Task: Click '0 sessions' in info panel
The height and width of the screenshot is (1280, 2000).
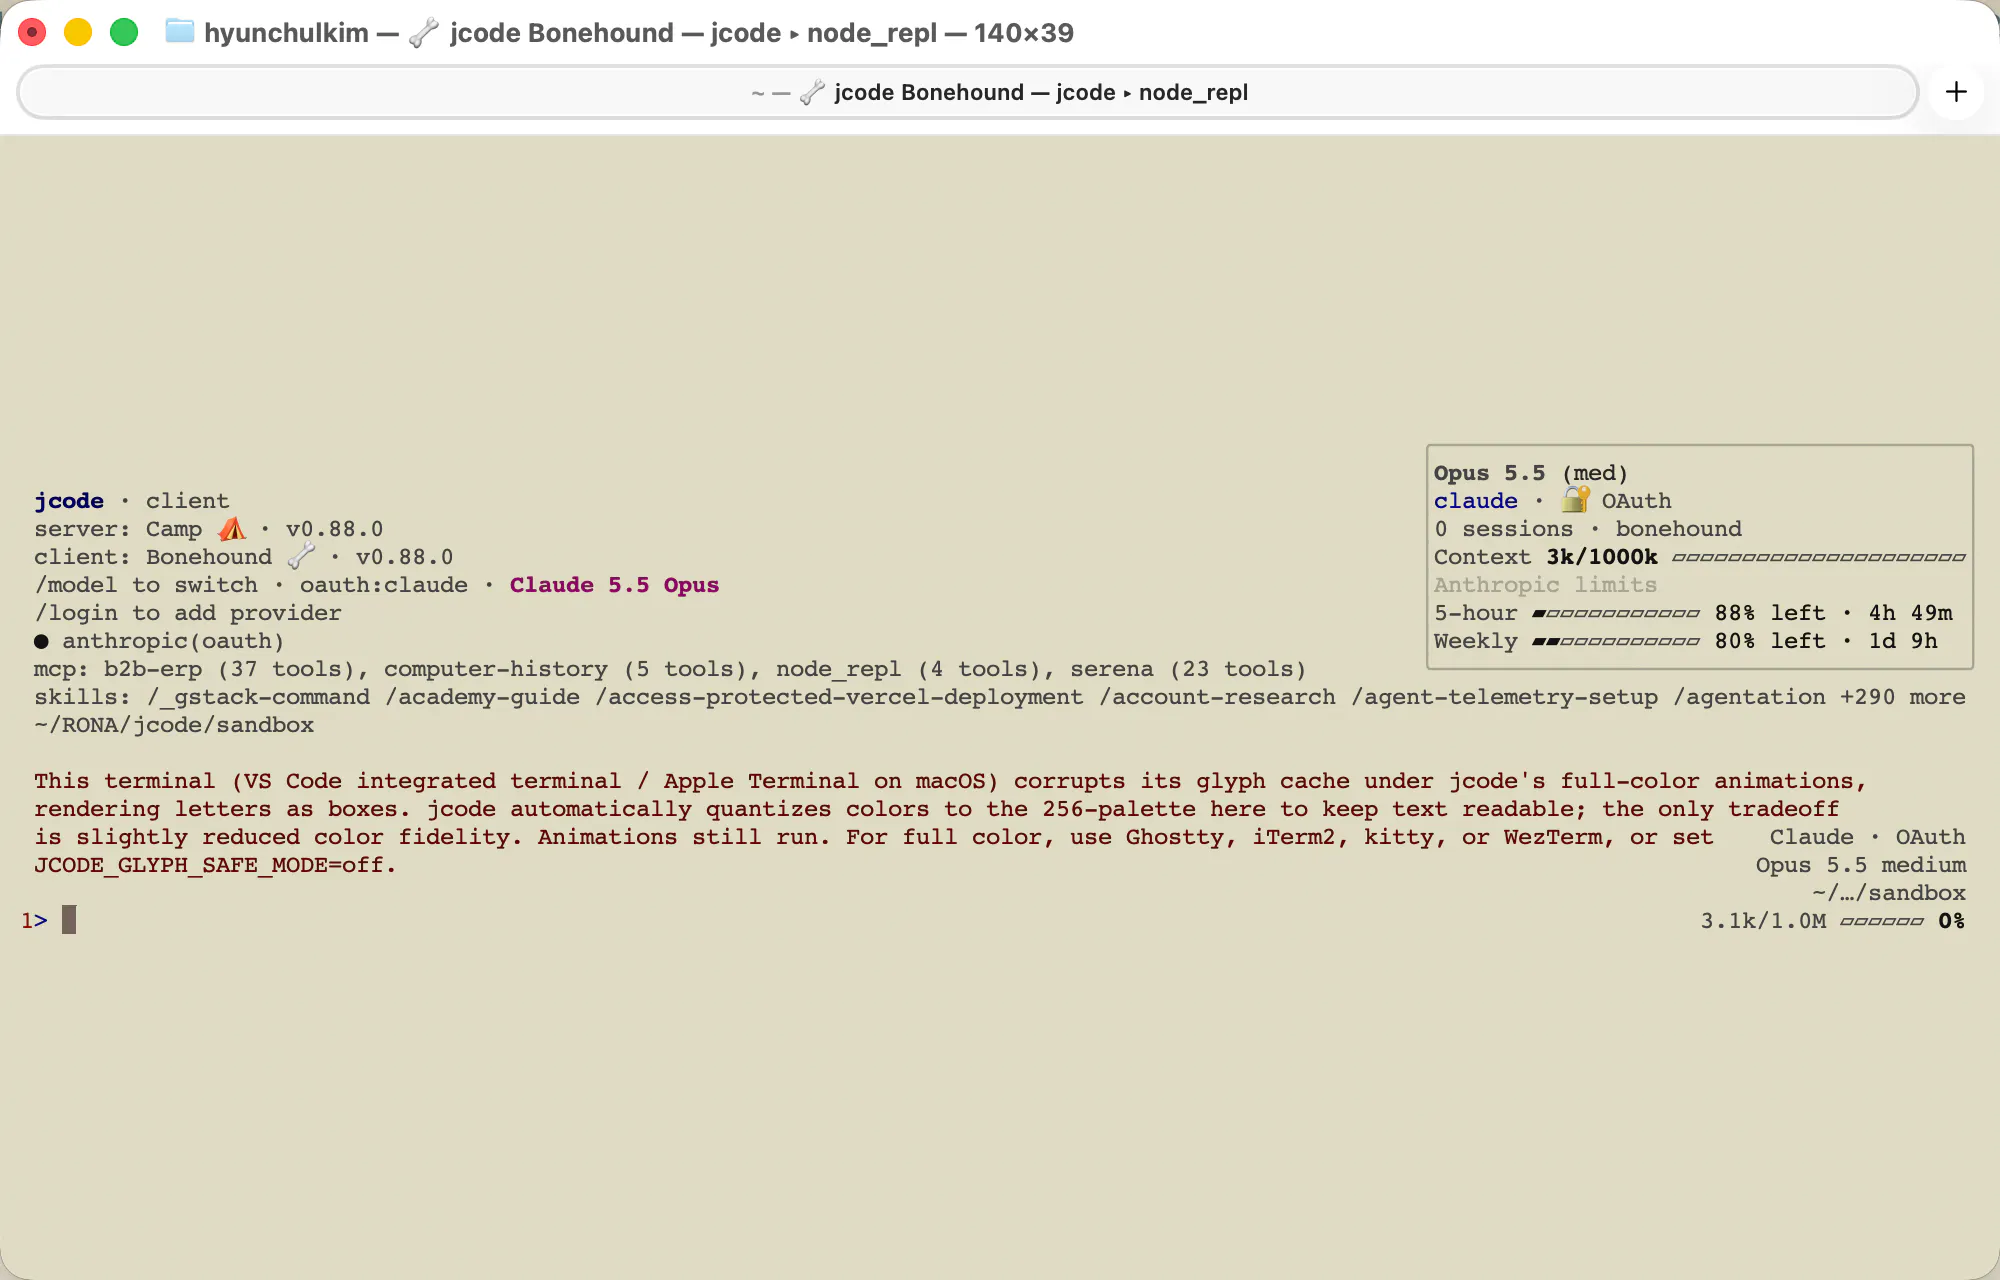Action: [1503, 529]
